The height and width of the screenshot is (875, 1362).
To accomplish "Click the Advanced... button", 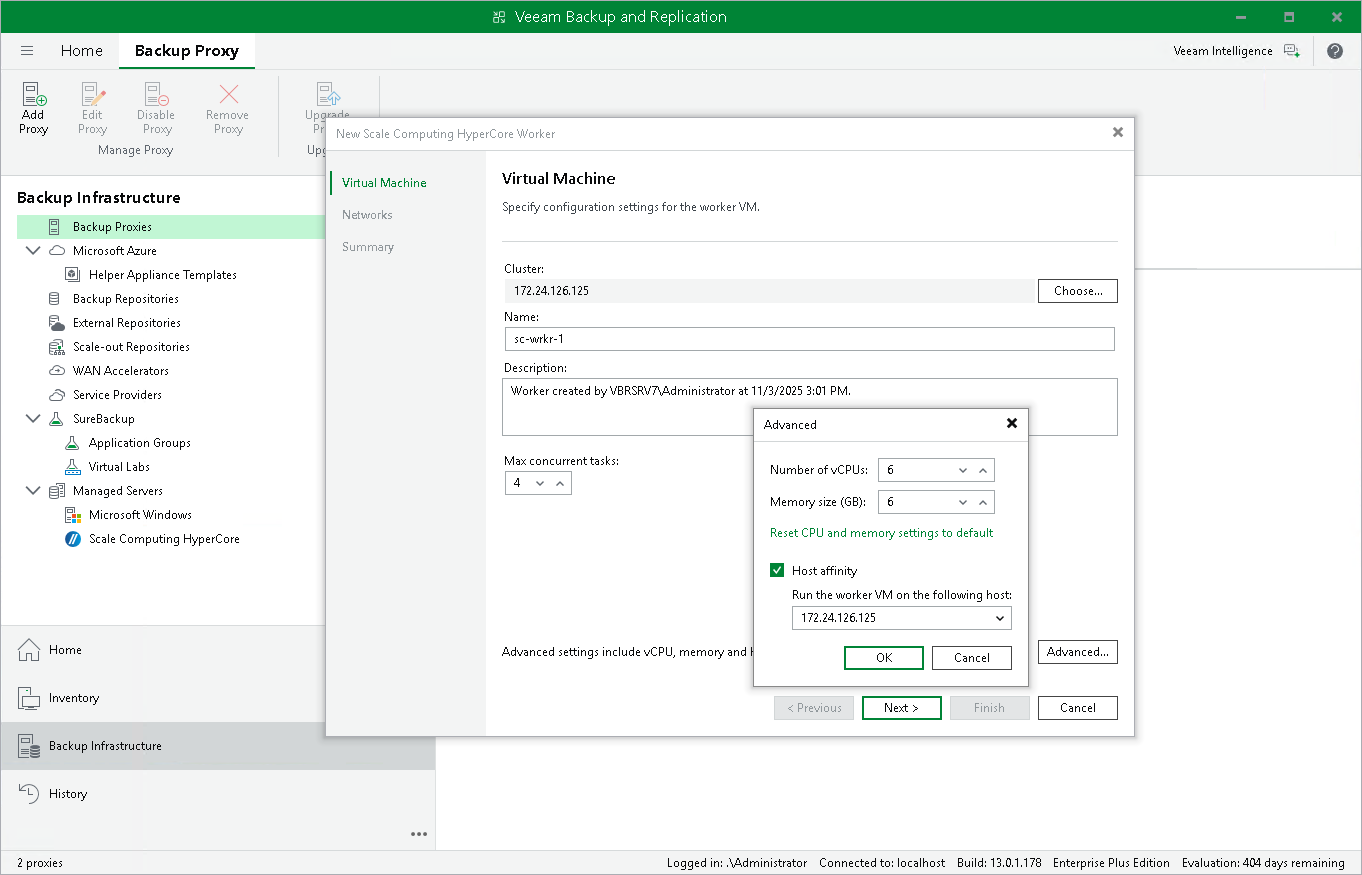I will click(x=1078, y=652).
